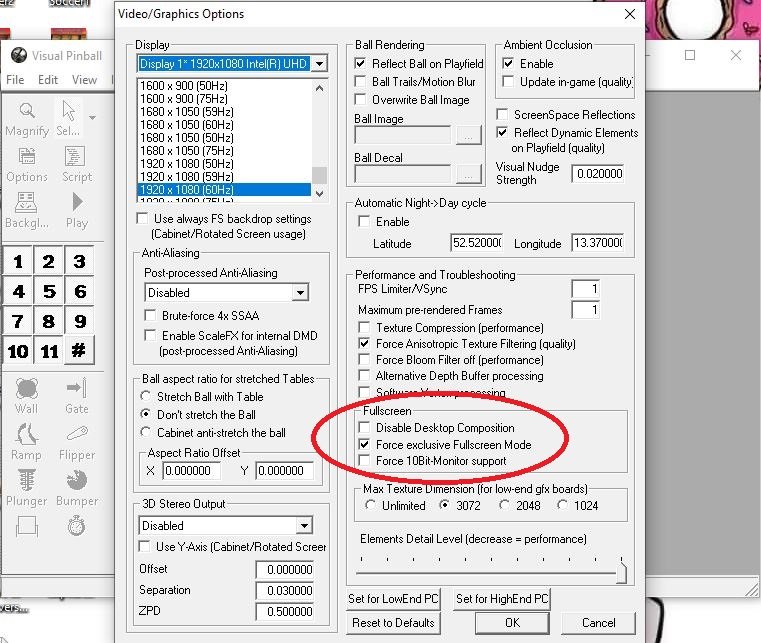The image size is (761, 643).
Task: Select layer 1 button
Action: point(18,262)
